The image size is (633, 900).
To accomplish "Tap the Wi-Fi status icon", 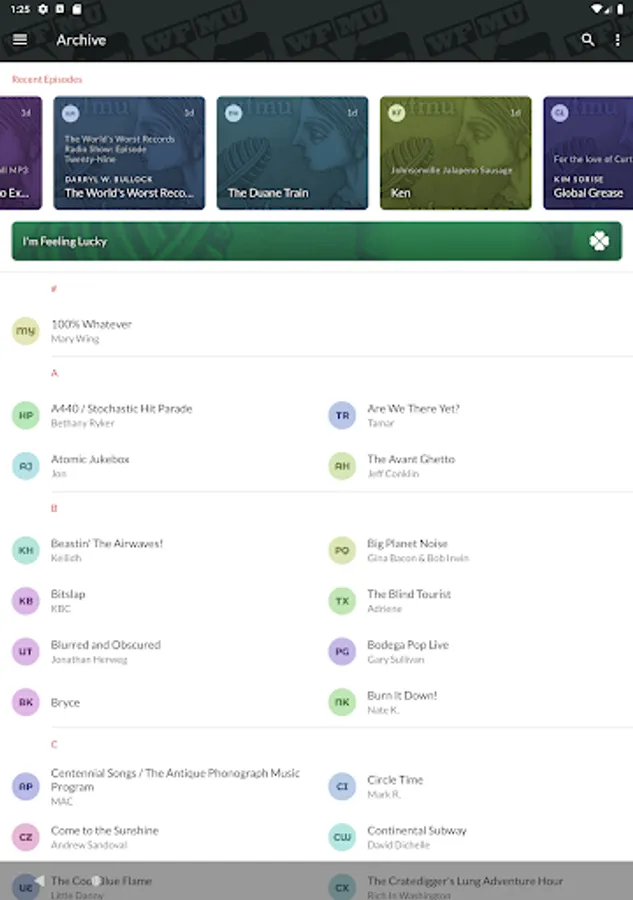I will tap(597, 9).
